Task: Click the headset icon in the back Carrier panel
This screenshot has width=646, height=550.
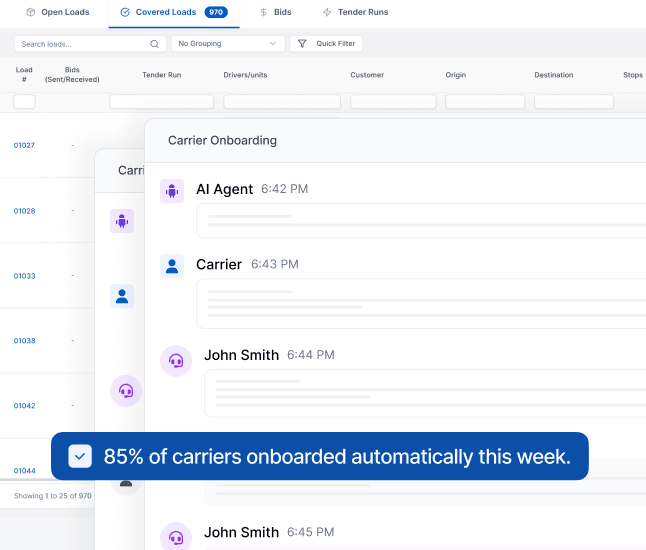Action: (126, 391)
